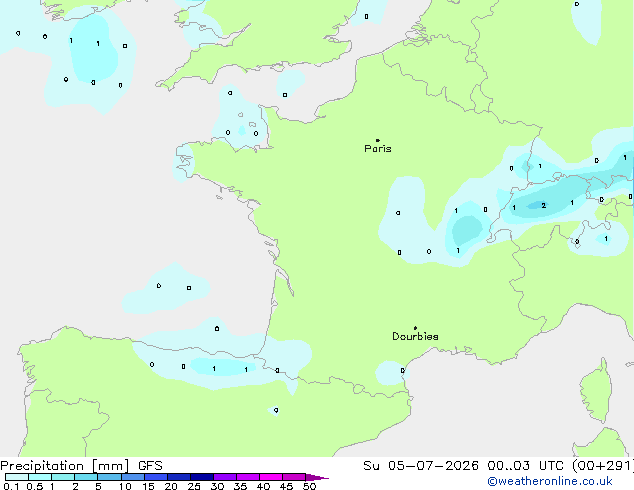Click the '00..03 UTC' time text
Screen dimensions: 634x490
[525, 466]
